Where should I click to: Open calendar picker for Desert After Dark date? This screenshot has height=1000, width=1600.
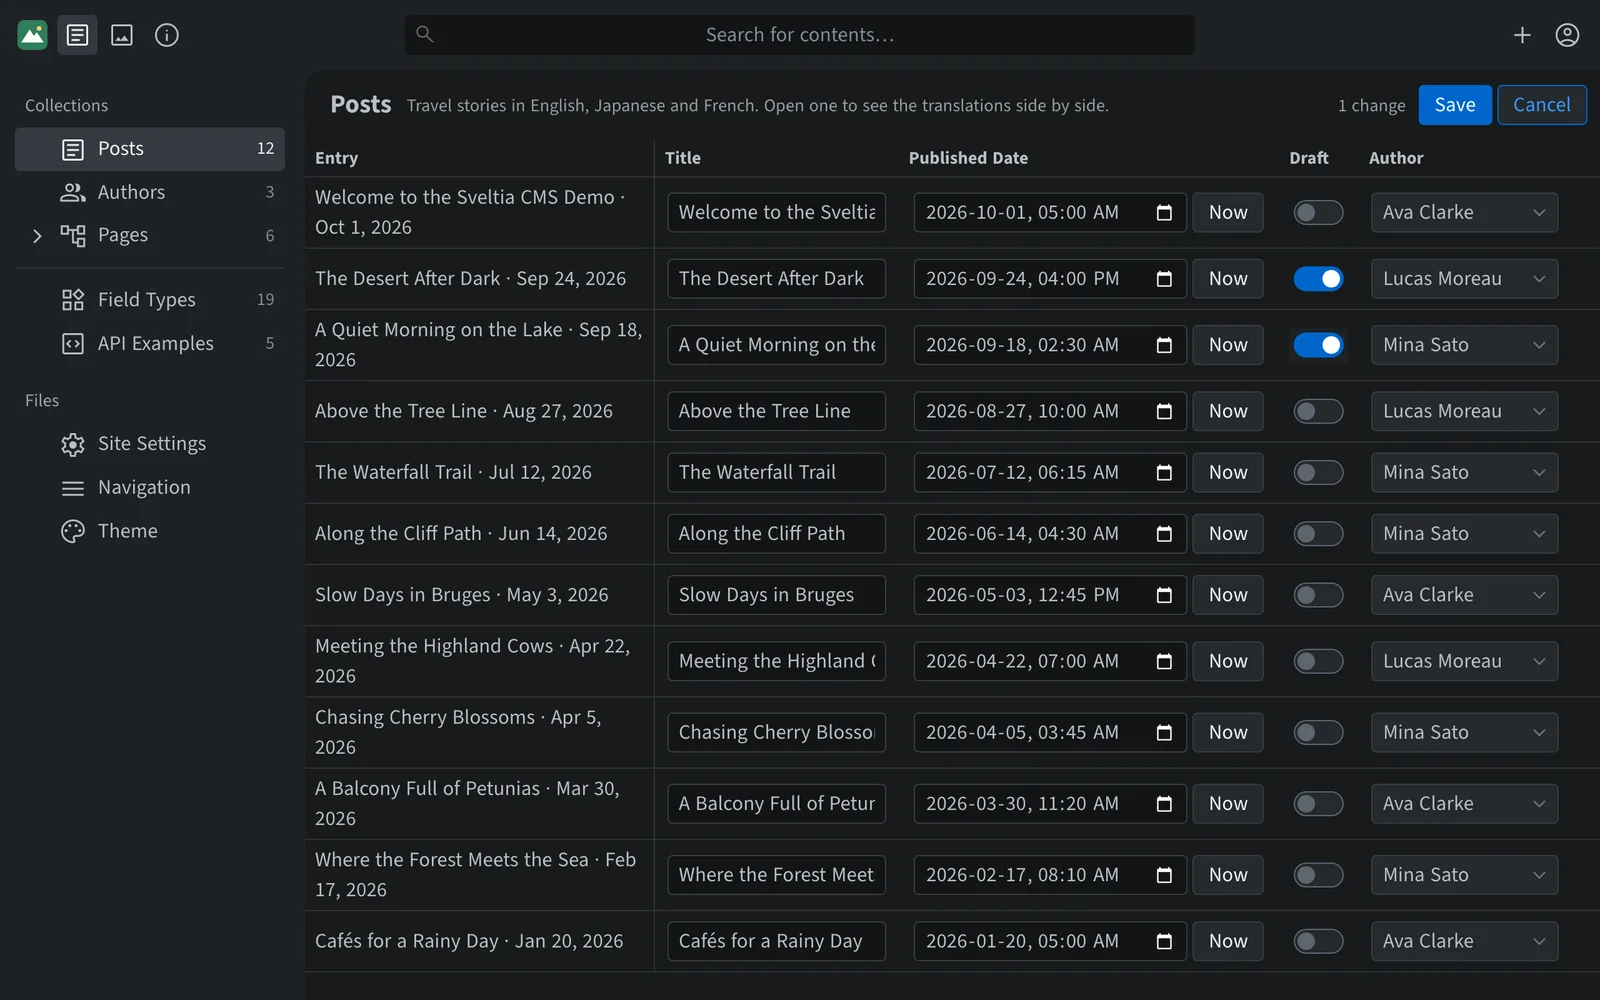pos(1164,279)
